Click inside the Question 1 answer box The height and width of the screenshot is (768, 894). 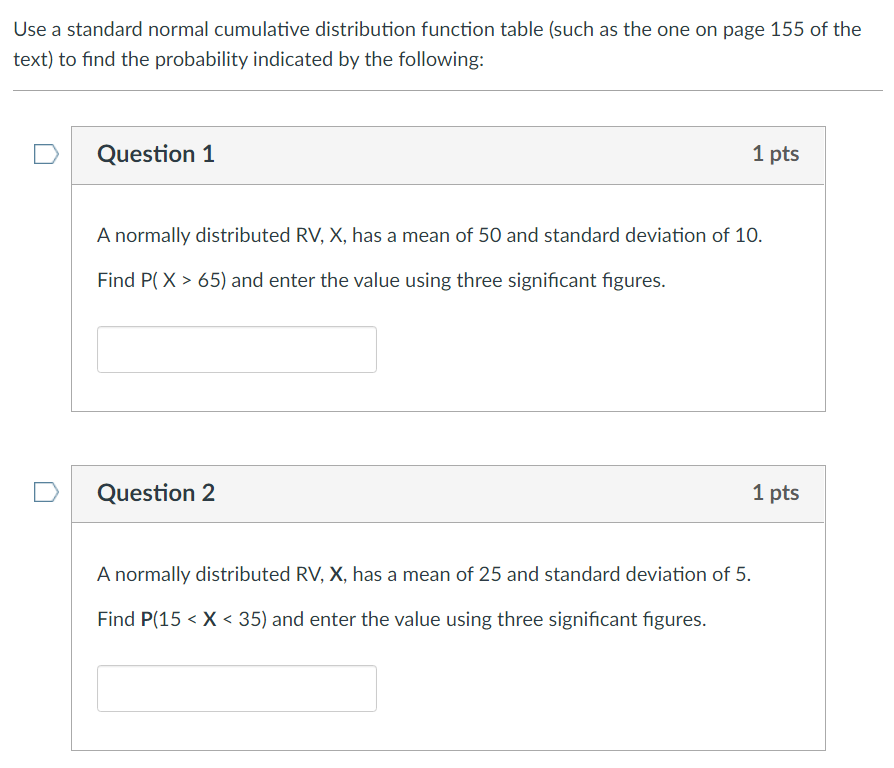[x=236, y=349]
